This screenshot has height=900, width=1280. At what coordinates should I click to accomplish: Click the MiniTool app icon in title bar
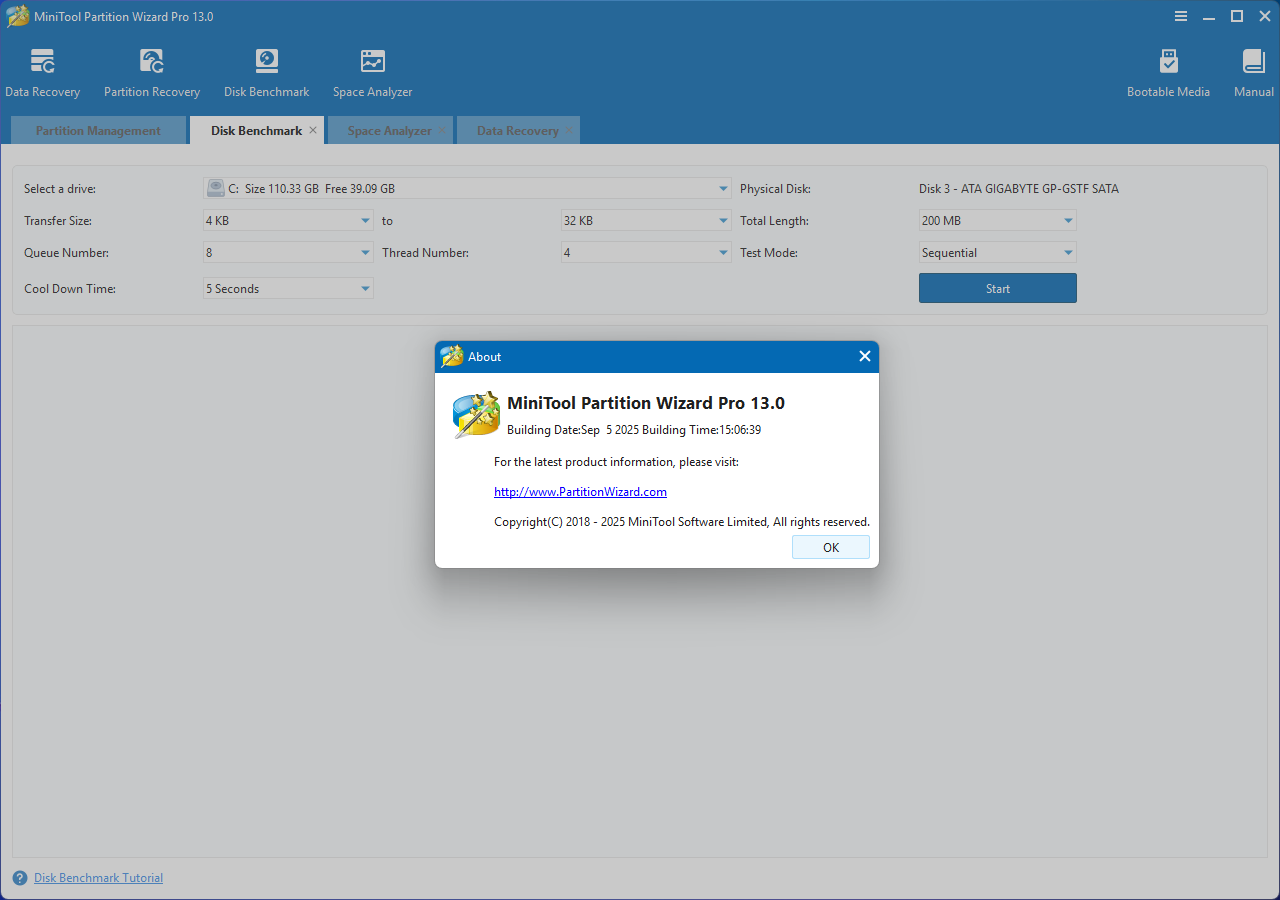(x=18, y=16)
